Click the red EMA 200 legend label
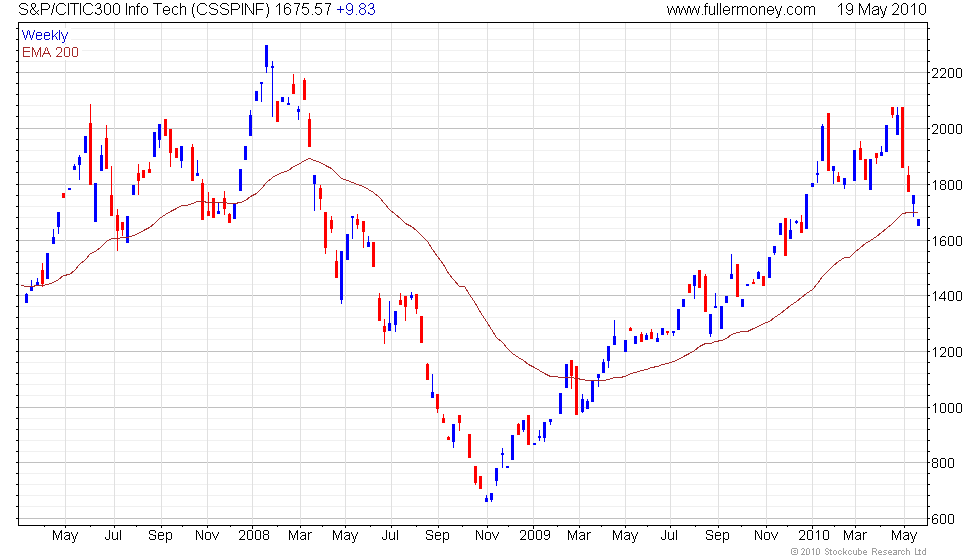Image resolution: width=980 pixels, height=560 pixels. coord(50,52)
